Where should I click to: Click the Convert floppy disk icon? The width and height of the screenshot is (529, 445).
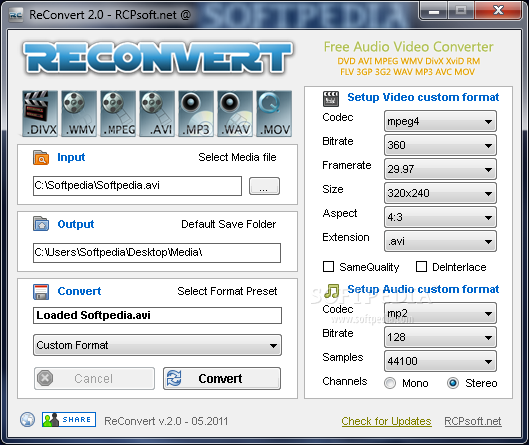coord(41,292)
